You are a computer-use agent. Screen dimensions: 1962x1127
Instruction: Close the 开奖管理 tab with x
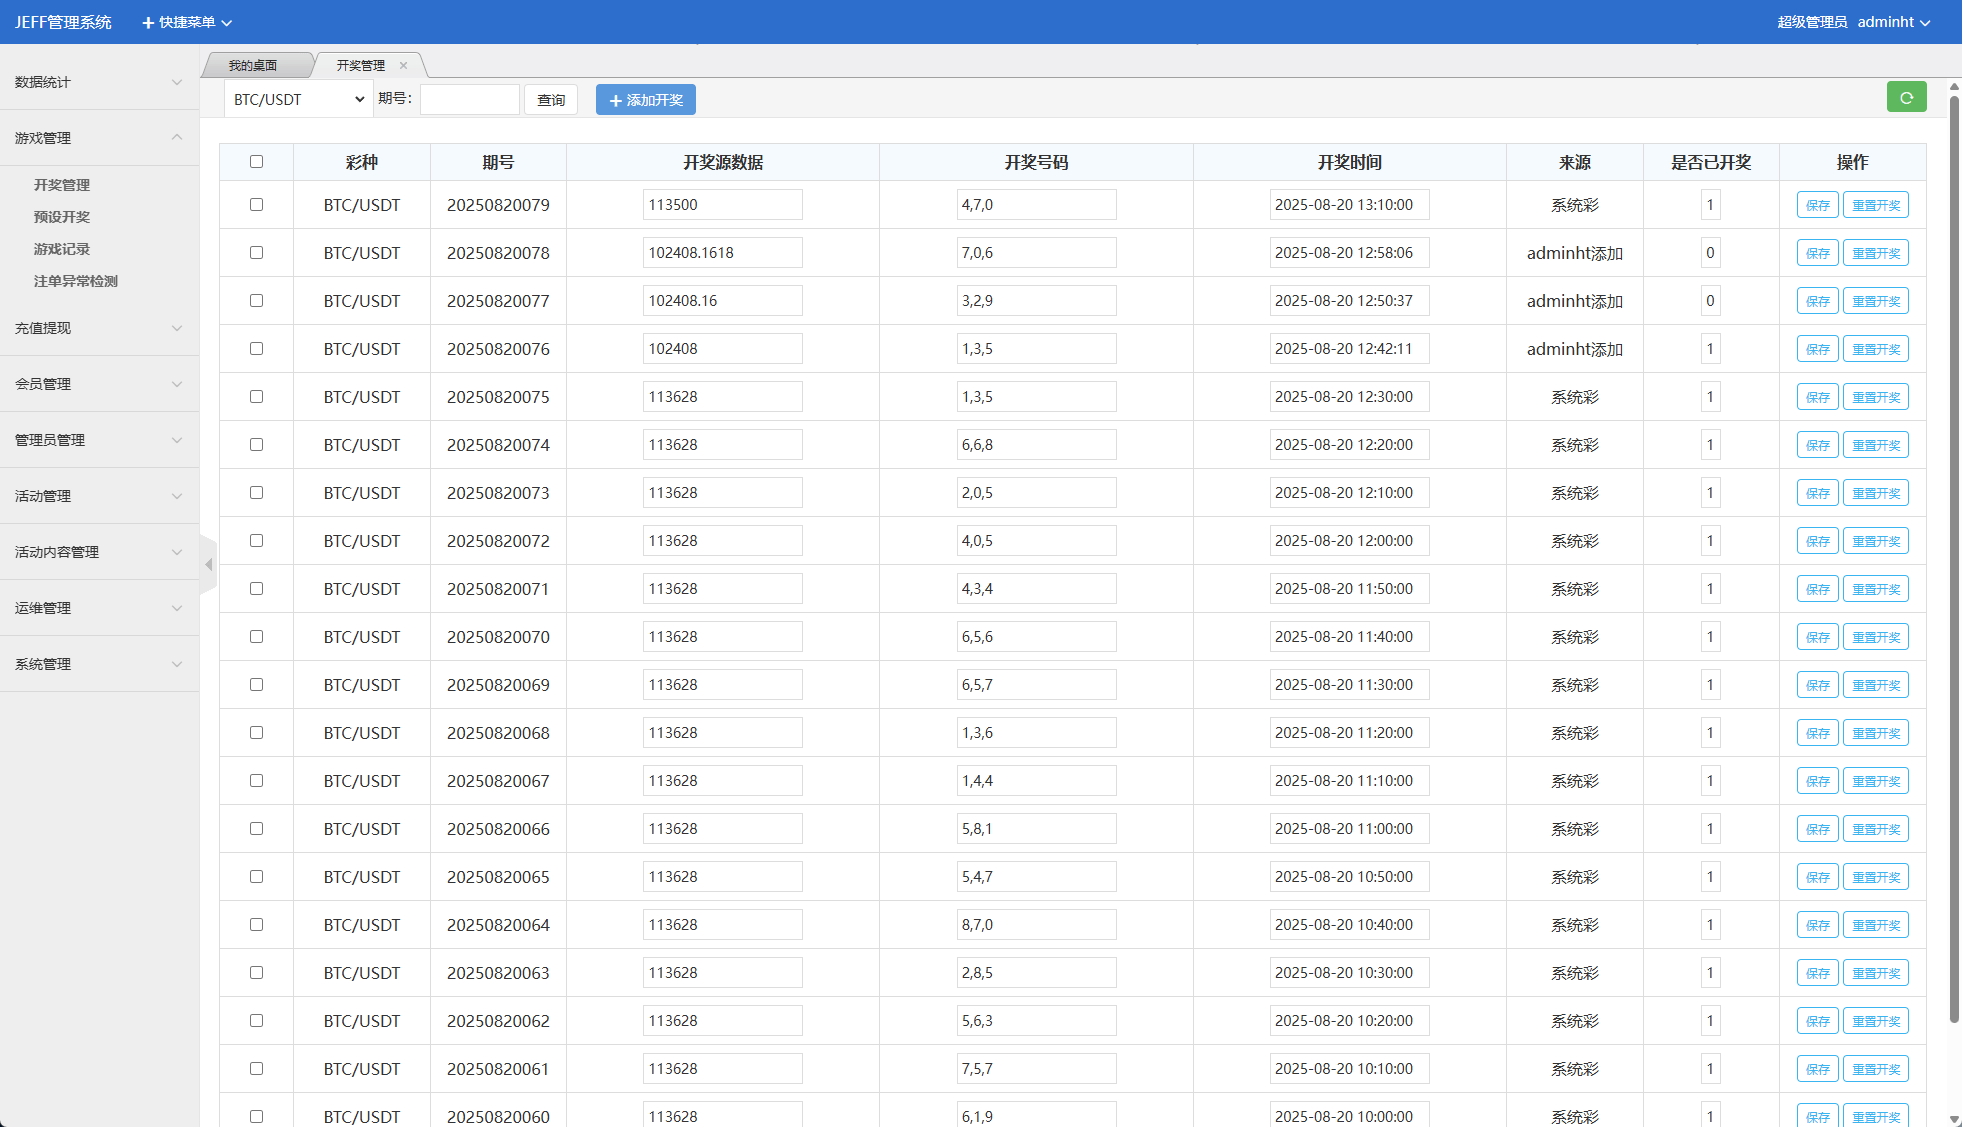(404, 66)
